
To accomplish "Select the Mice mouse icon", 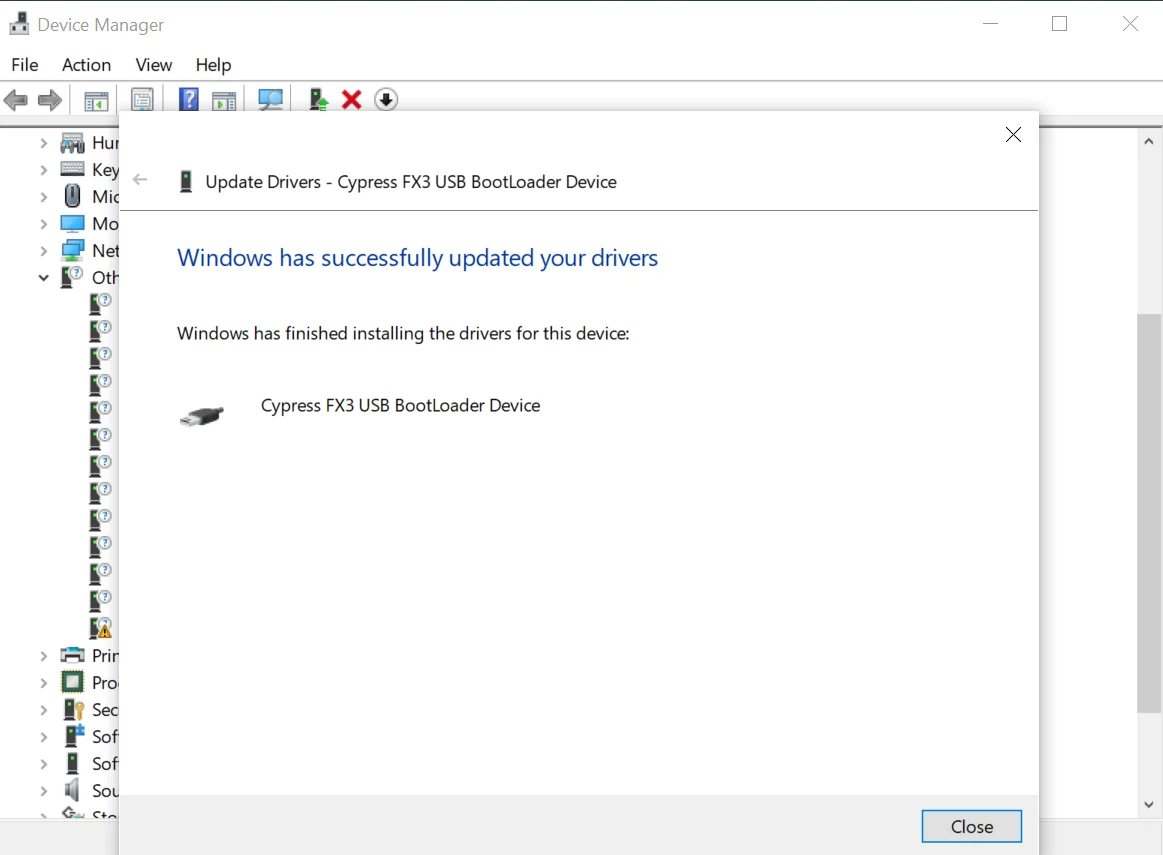I will click(72, 196).
